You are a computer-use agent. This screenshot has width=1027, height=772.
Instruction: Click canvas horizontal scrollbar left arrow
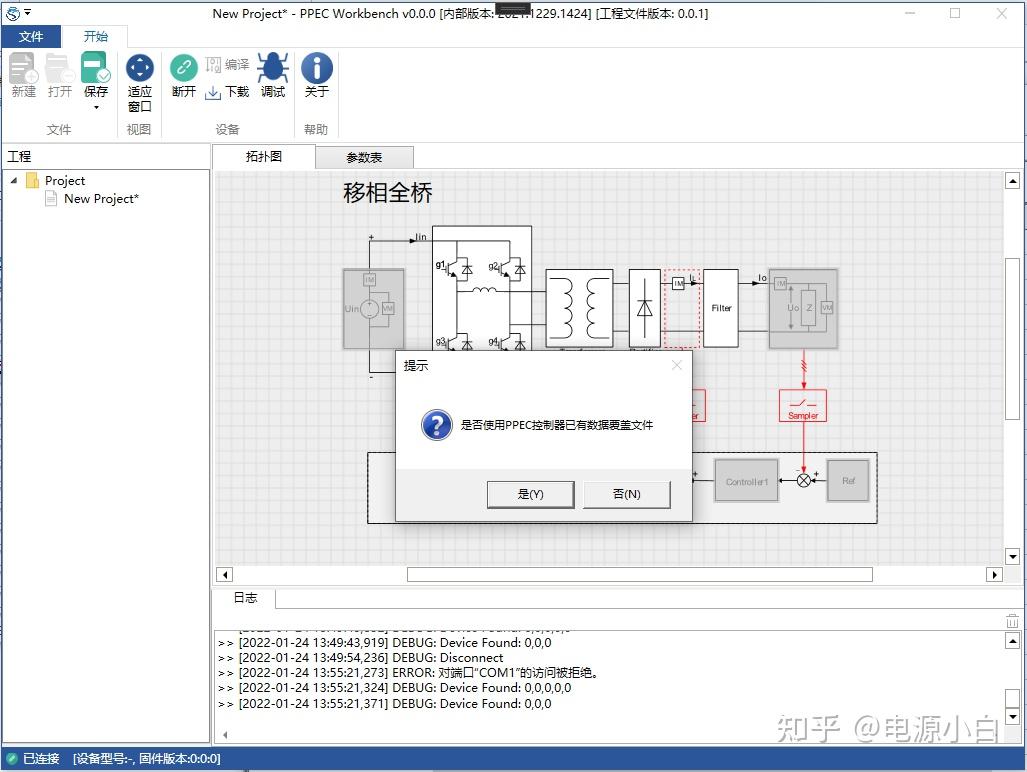225,575
